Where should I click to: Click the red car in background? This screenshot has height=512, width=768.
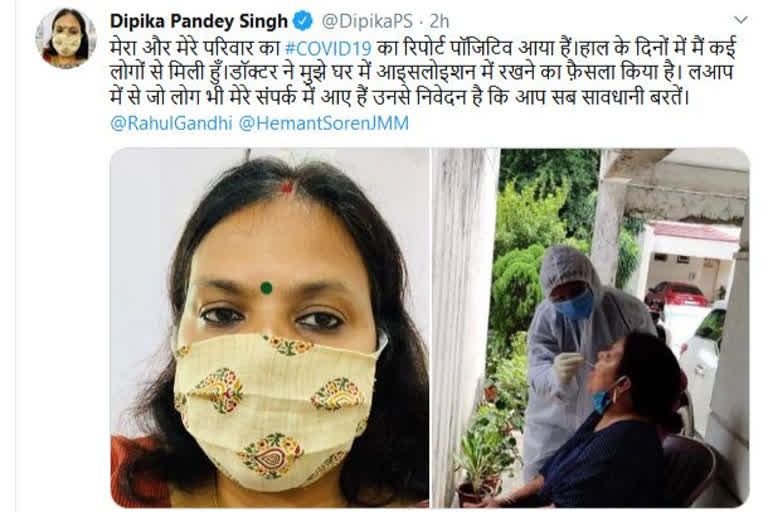click(676, 295)
